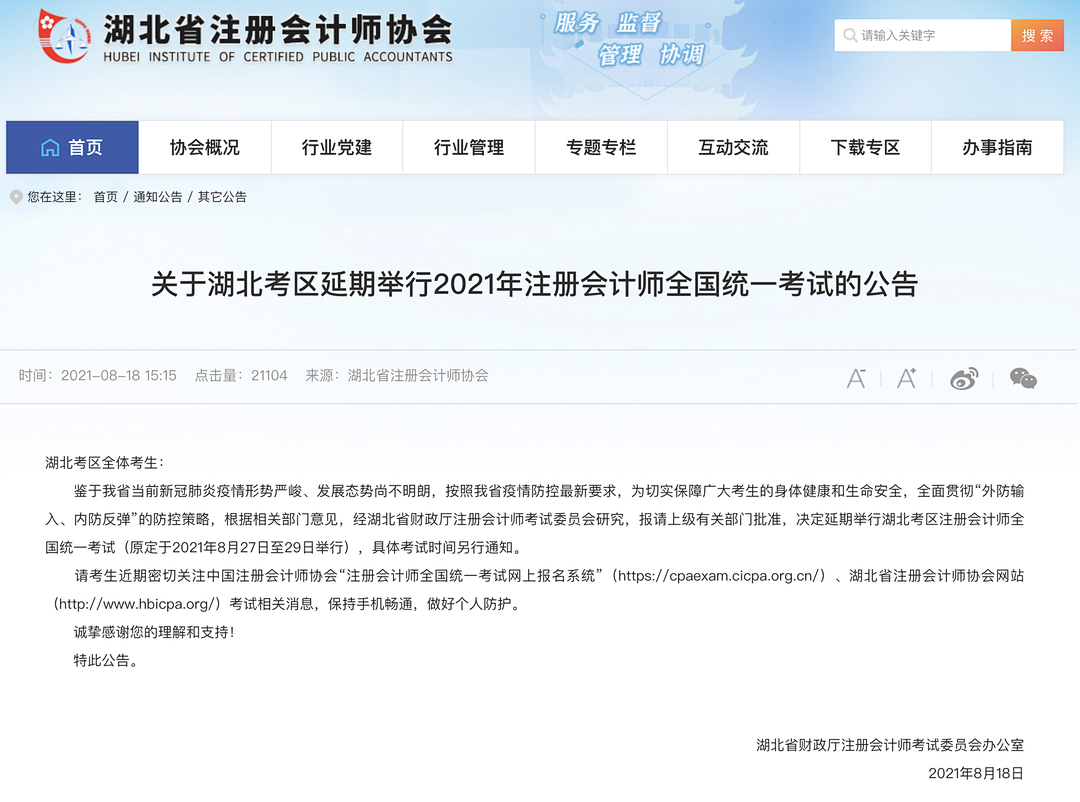Click the 湖北省注册会计师协会 site title

tap(278, 30)
